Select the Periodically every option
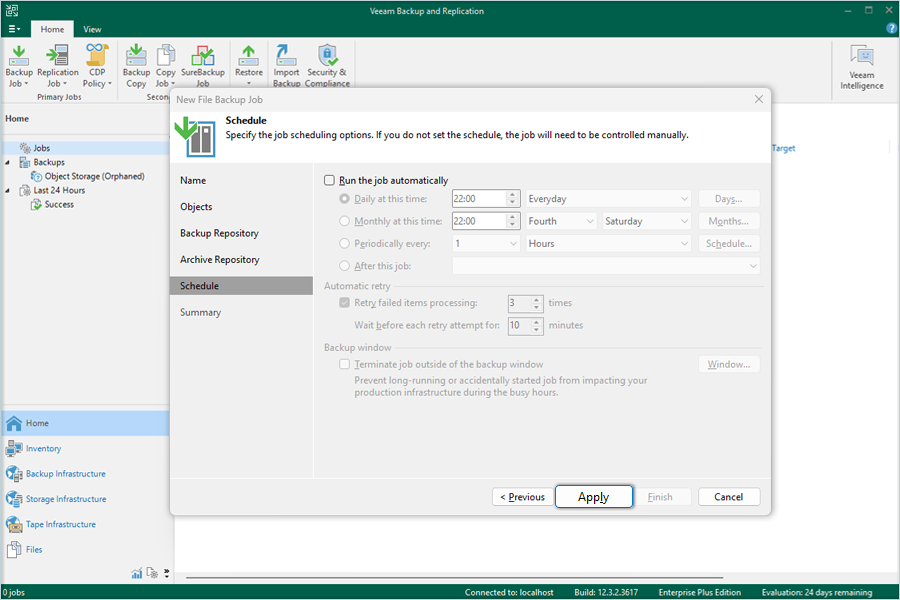The image size is (900, 600). tap(344, 243)
